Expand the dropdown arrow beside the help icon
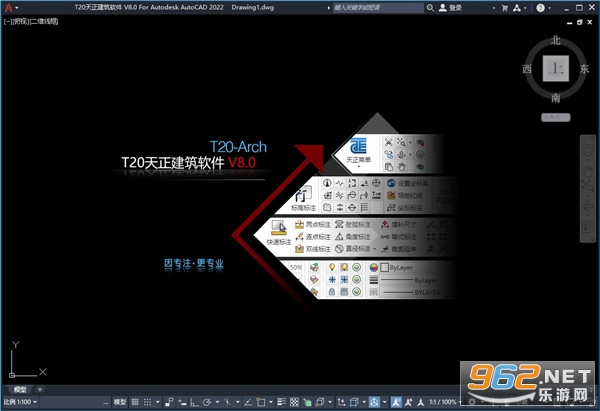The width and height of the screenshot is (600, 411). click(549, 8)
